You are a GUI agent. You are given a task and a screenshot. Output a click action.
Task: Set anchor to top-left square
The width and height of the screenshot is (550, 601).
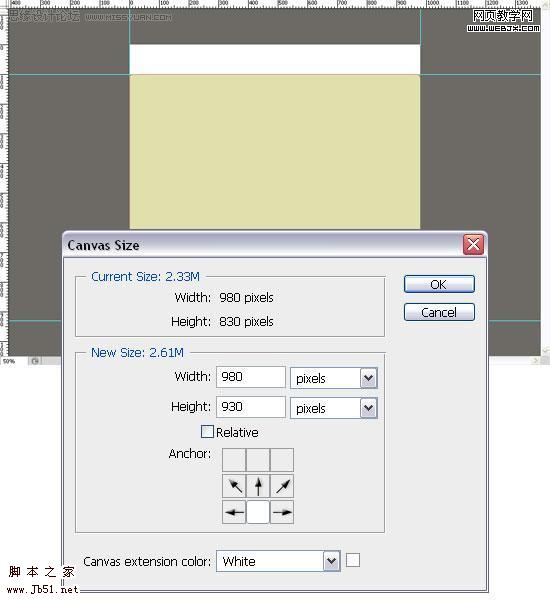[x=234, y=460]
